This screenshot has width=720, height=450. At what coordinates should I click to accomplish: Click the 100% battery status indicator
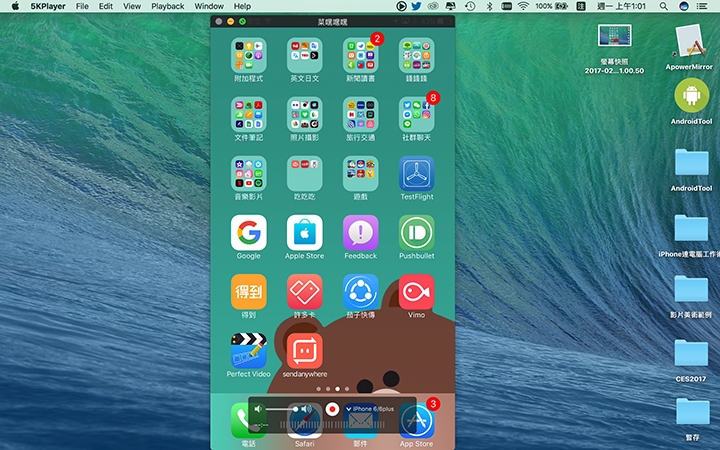[x=551, y=6]
